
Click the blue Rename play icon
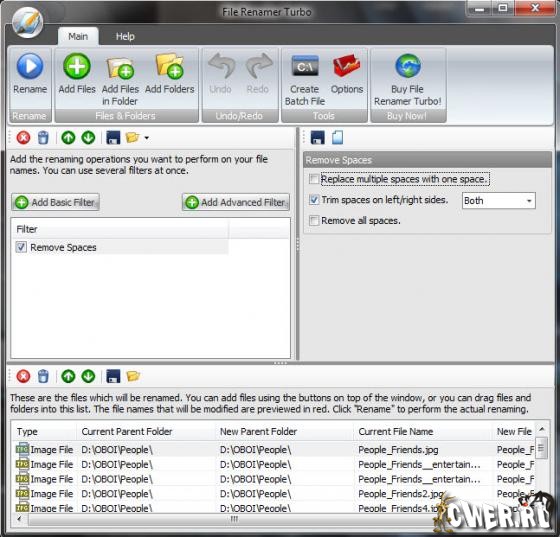pos(30,66)
